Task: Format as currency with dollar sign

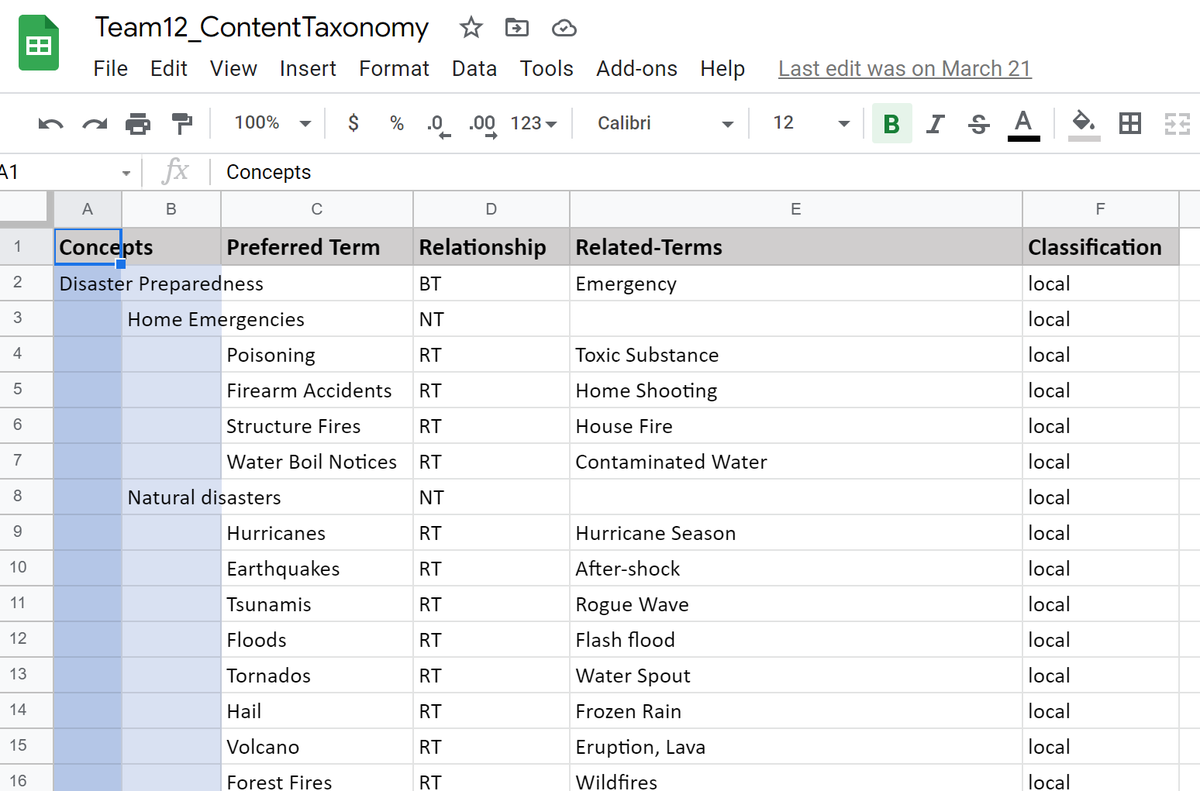Action: click(353, 123)
